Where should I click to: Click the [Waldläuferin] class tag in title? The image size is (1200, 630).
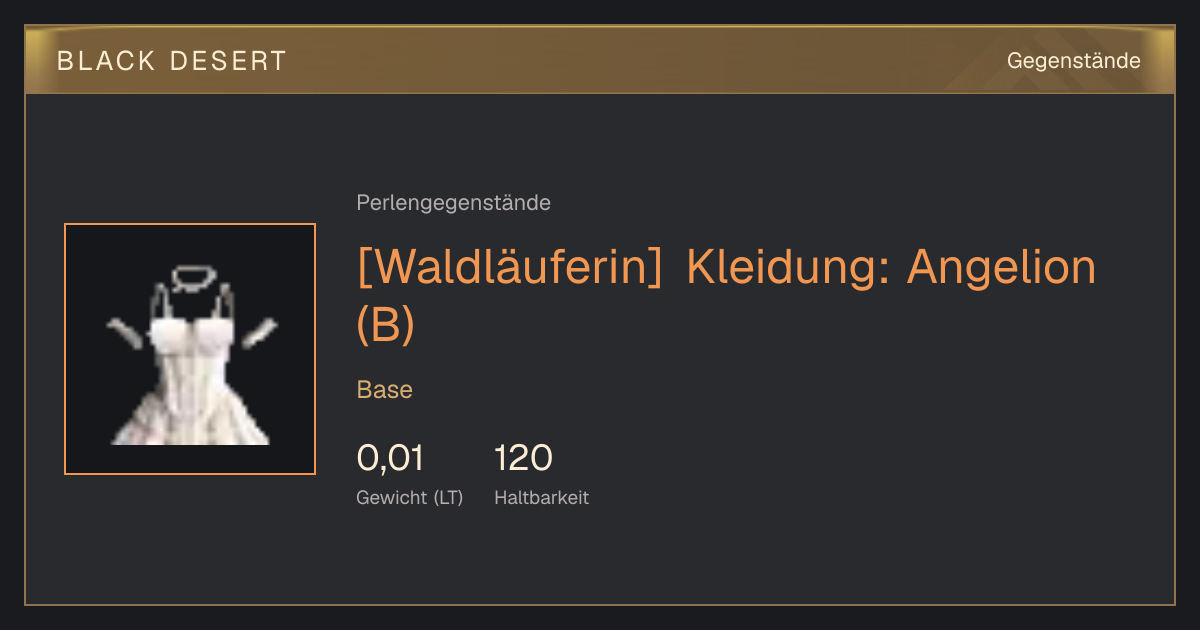coord(510,268)
